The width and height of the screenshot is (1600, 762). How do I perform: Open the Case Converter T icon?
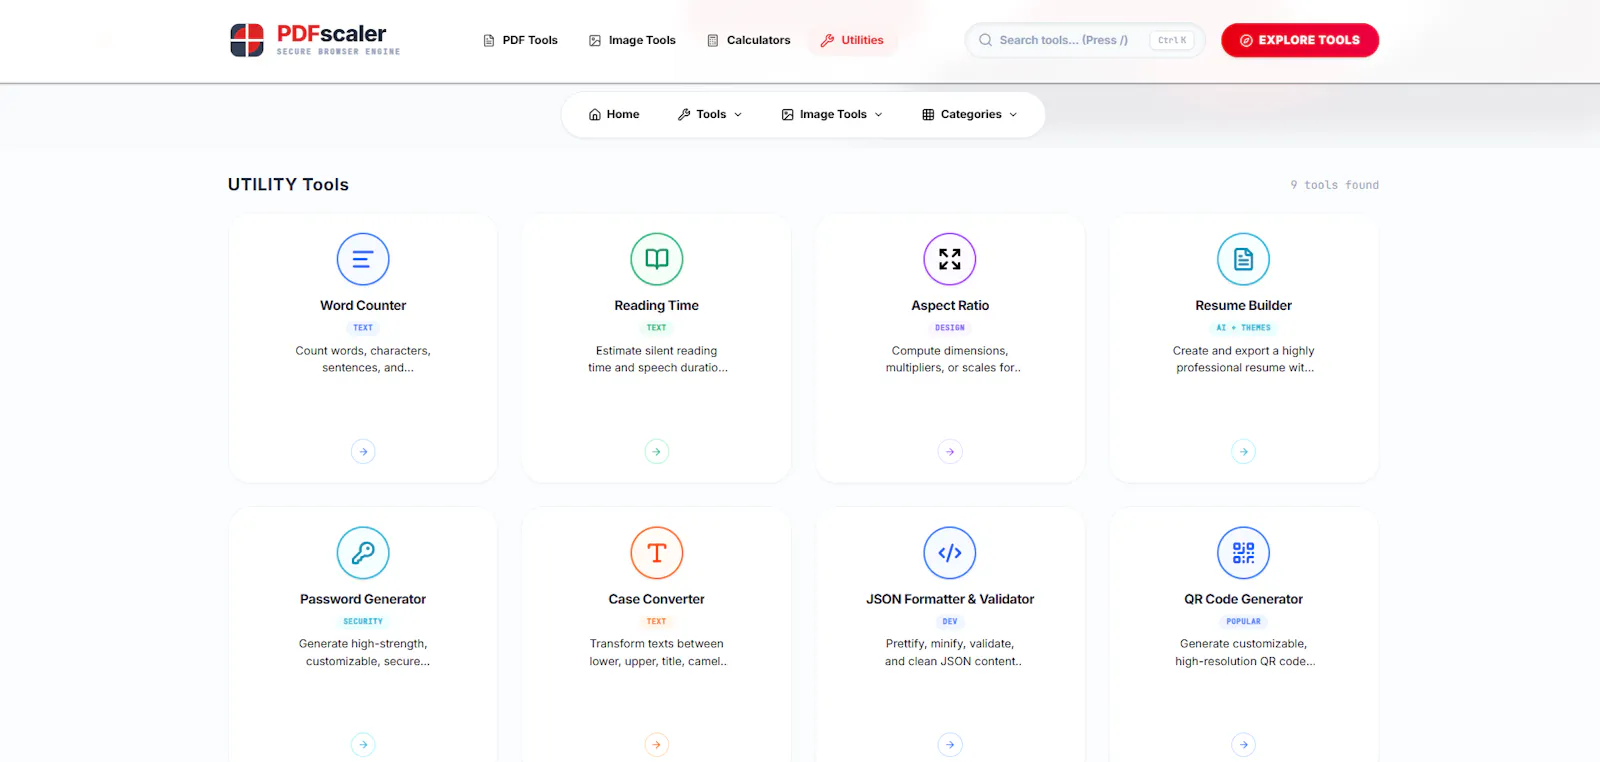pyautogui.click(x=657, y=553)
